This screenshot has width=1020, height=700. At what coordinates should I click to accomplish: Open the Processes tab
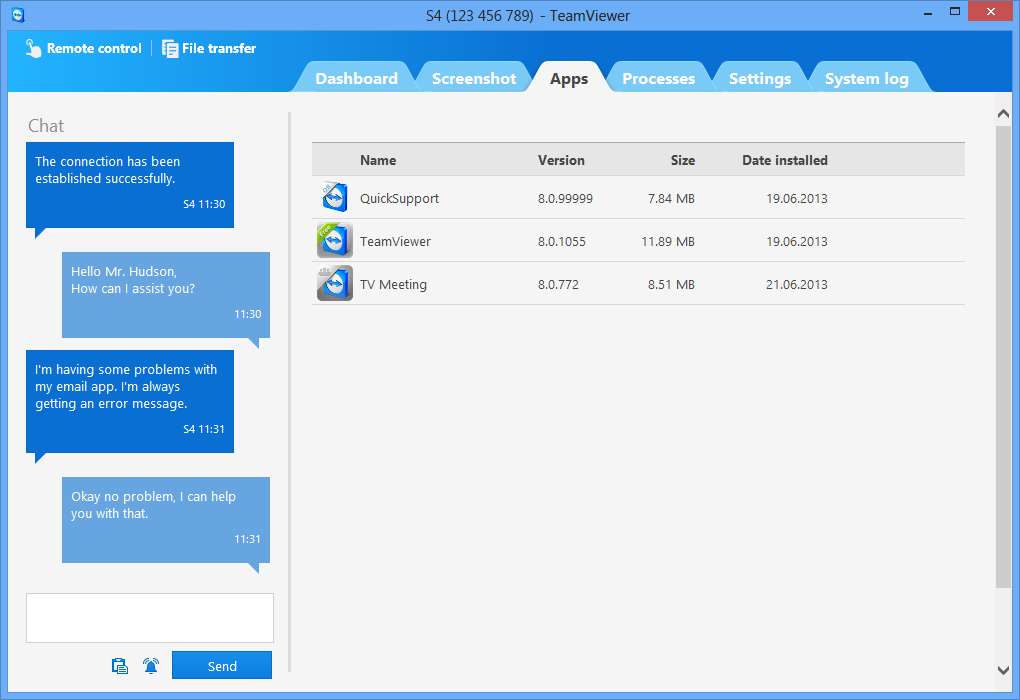(x=658, y=78)
